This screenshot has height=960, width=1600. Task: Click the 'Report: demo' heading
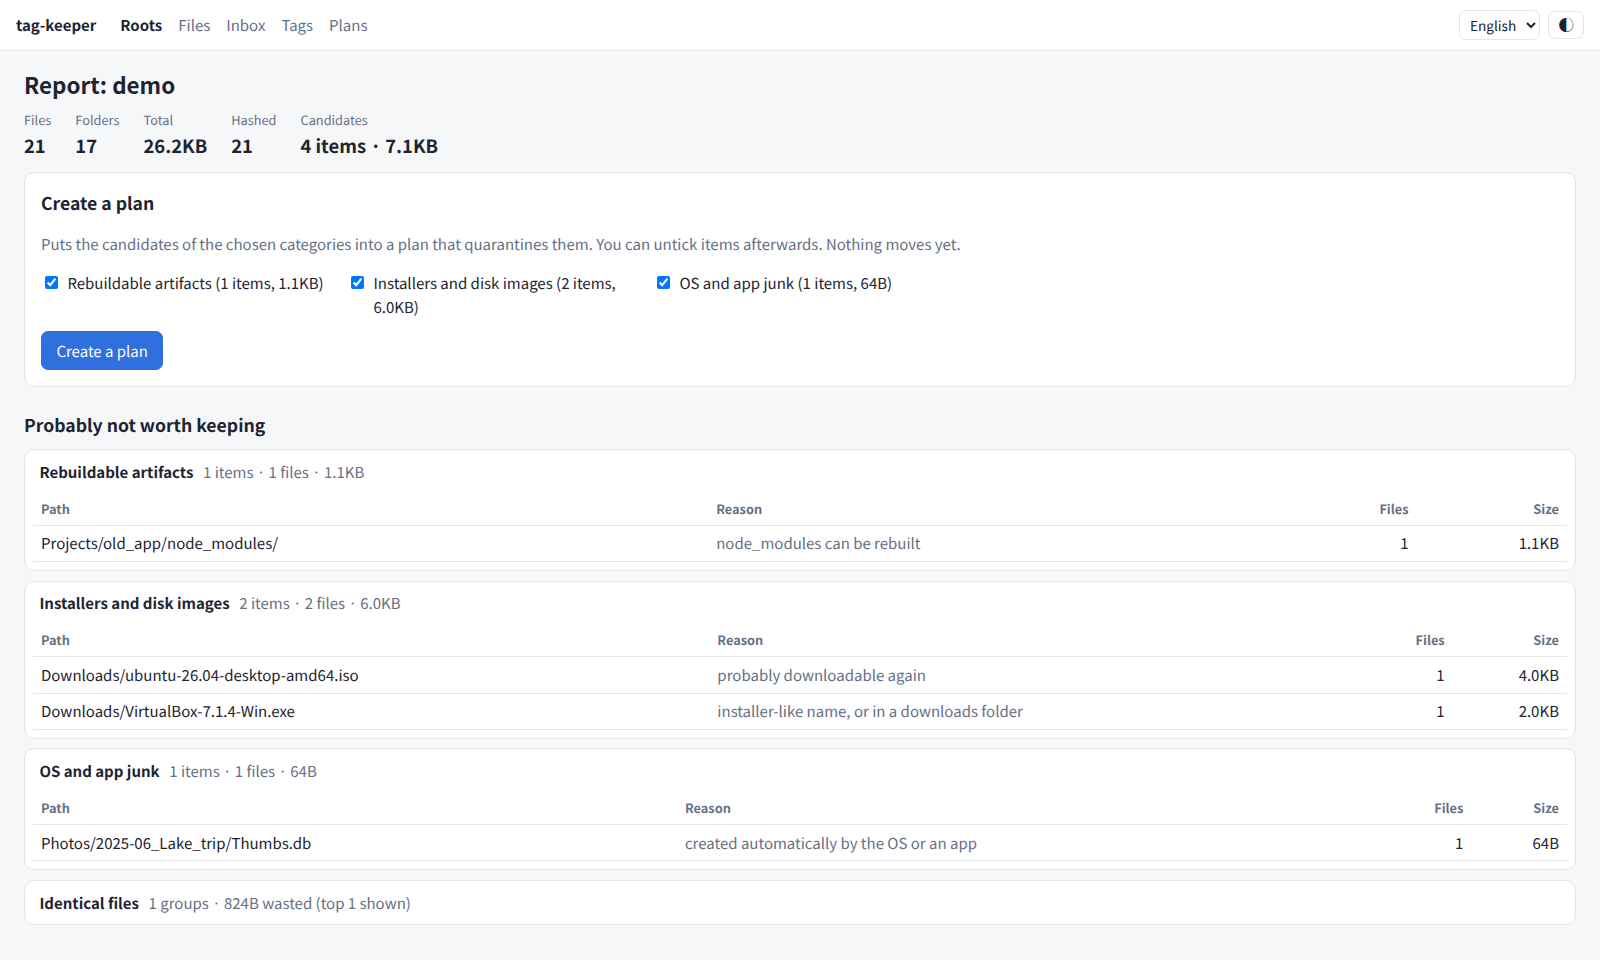tap(100, 86)
